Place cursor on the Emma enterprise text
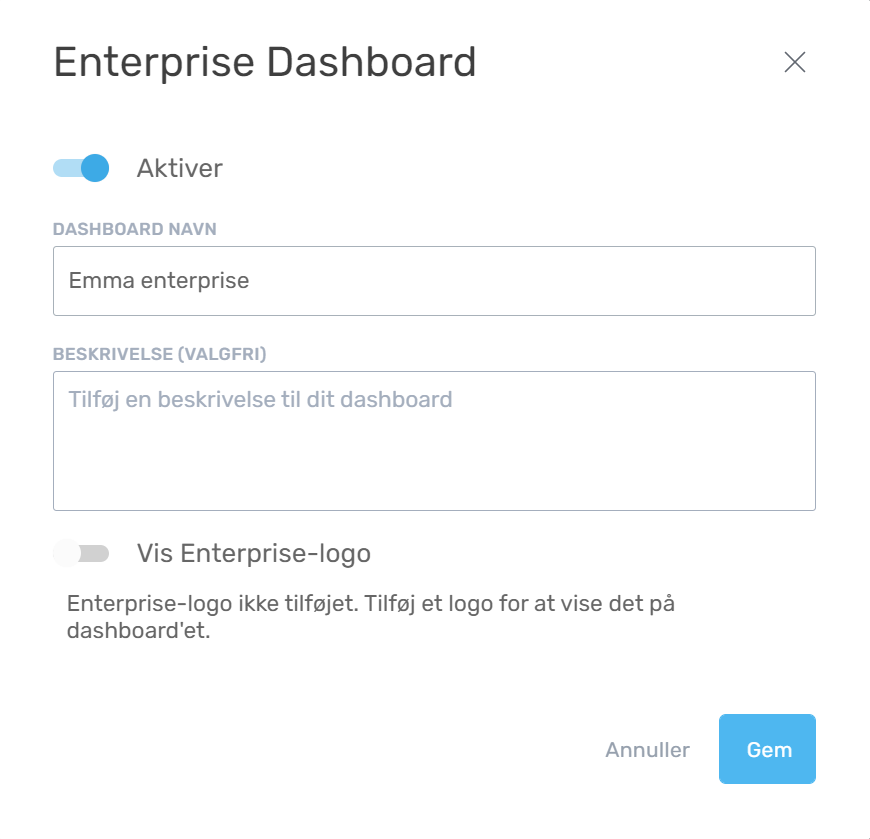Screen dimensions: 870x839 [158, 281]
